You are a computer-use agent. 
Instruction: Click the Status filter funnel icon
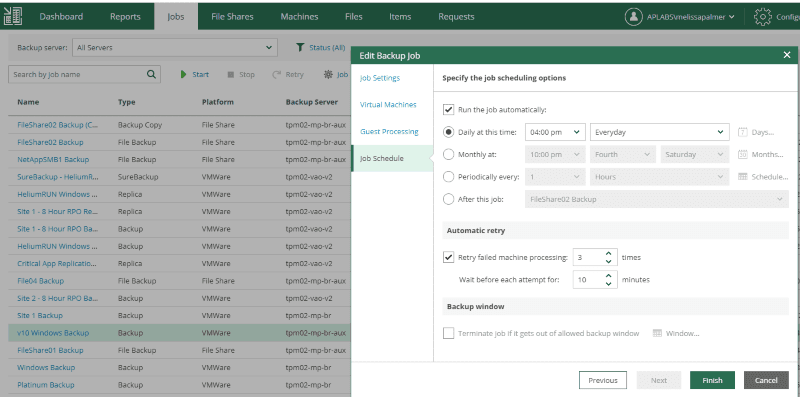tap(301, 47)
